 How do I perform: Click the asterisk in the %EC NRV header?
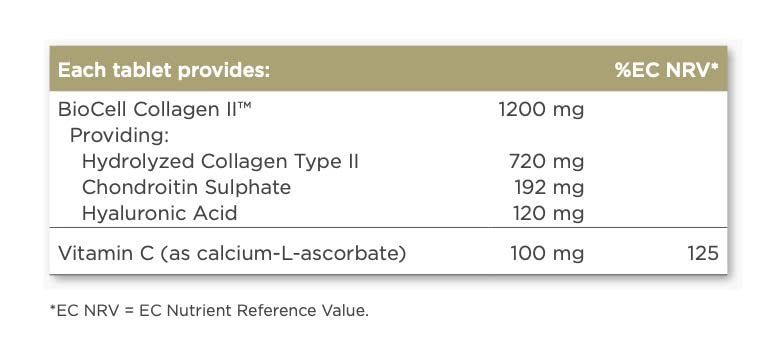point(715,66)
